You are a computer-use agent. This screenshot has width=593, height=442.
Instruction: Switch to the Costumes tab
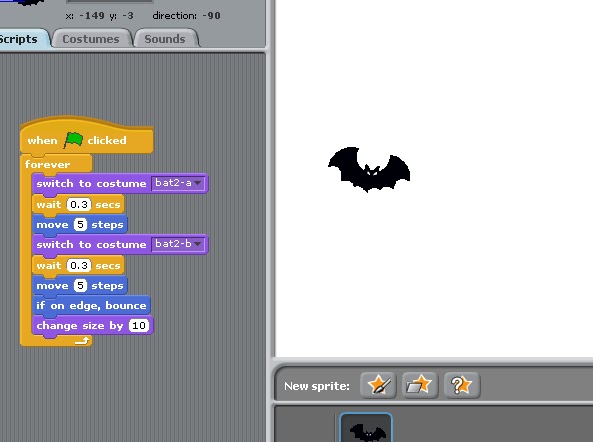pos(91,39)
